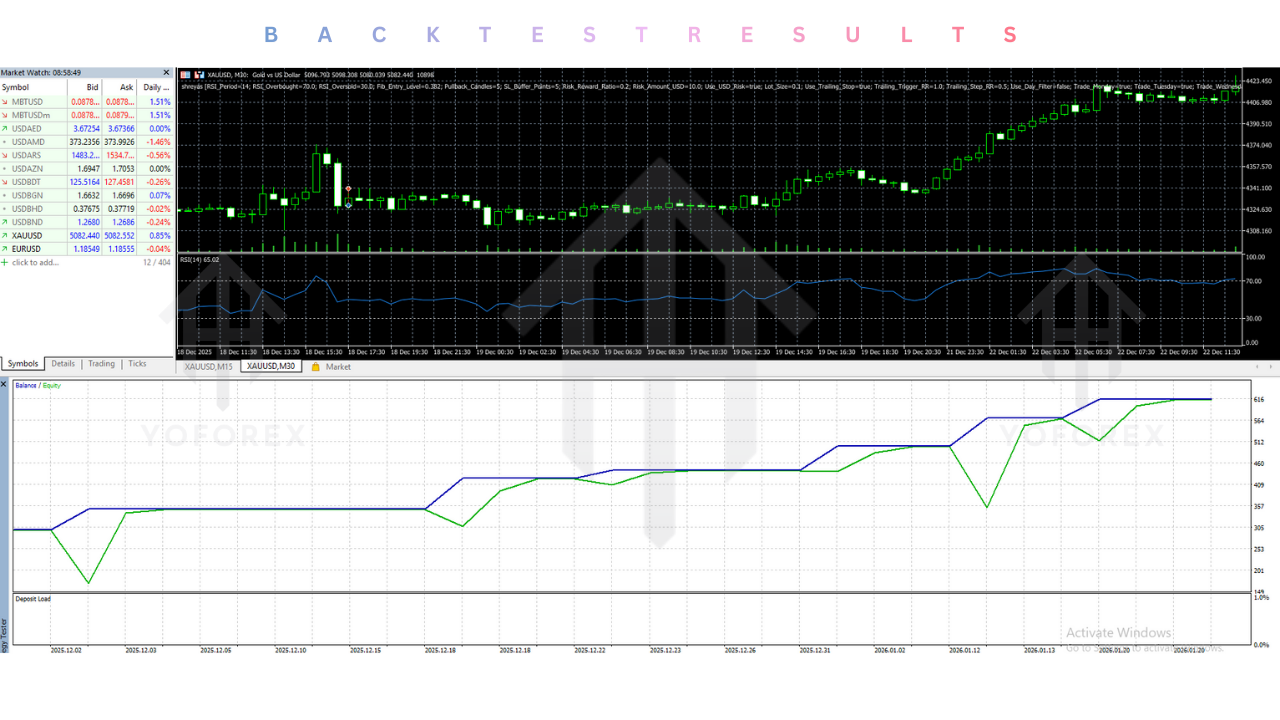Click the chart tabs scroll right arrow
1280x720 pixels.
pyautogui.click(x=1273, y=367)
